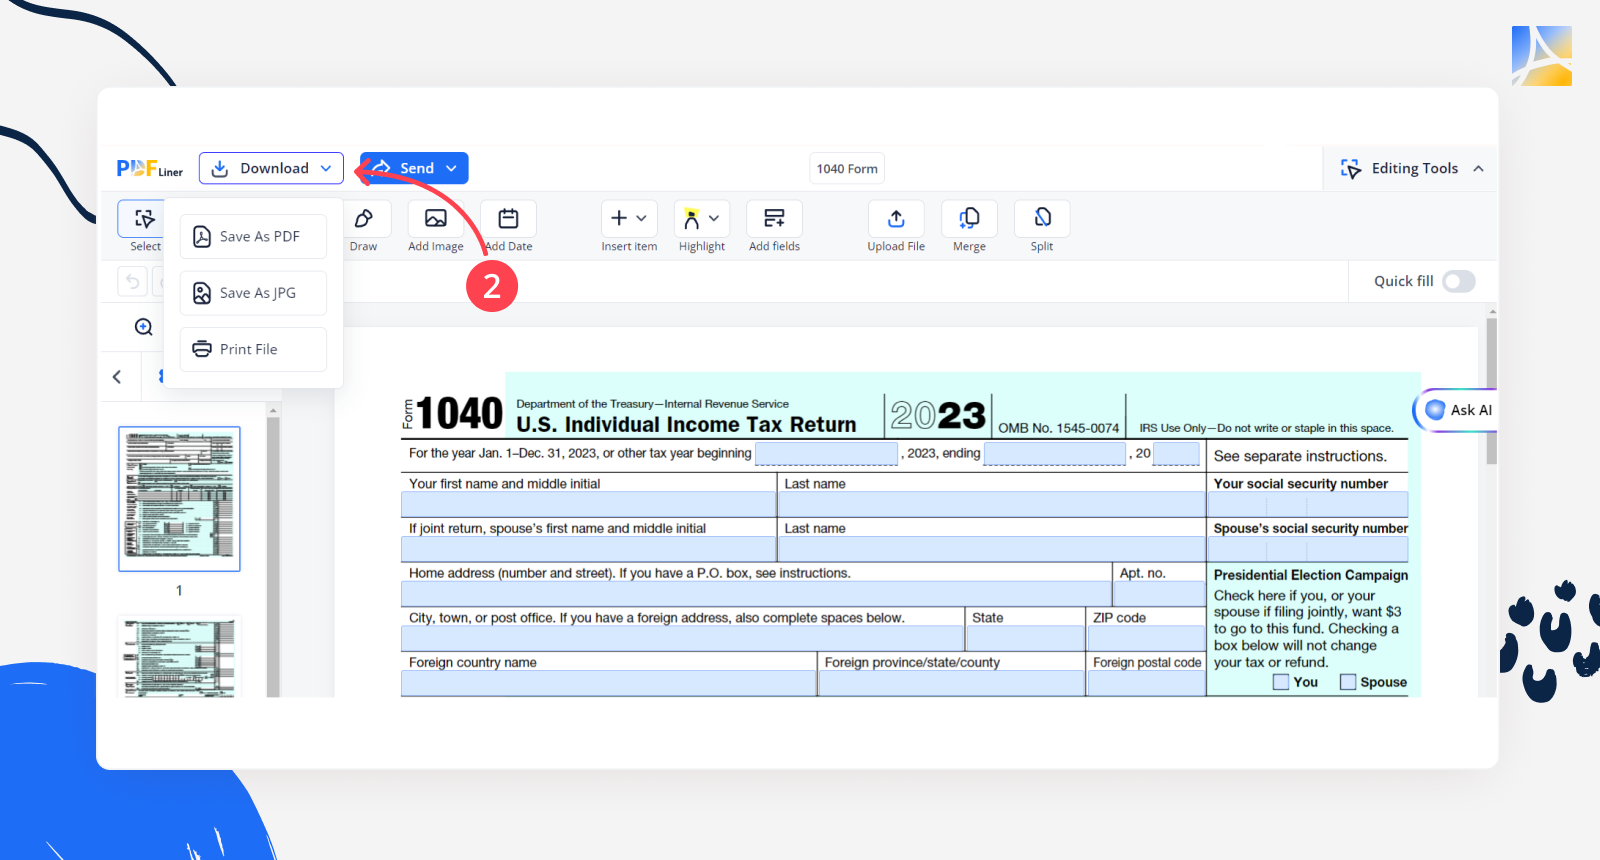Choose Save As JPG option
1600x860 pixels.
point(254,293)
